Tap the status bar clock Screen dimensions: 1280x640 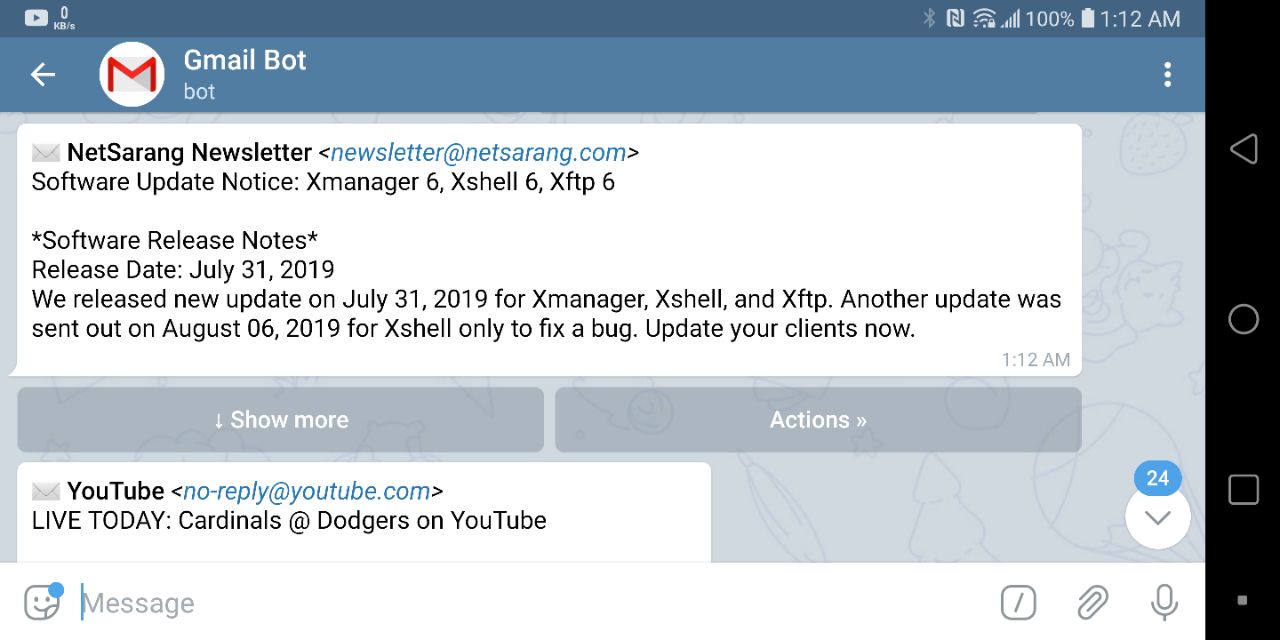click(x=1140, y=18)
